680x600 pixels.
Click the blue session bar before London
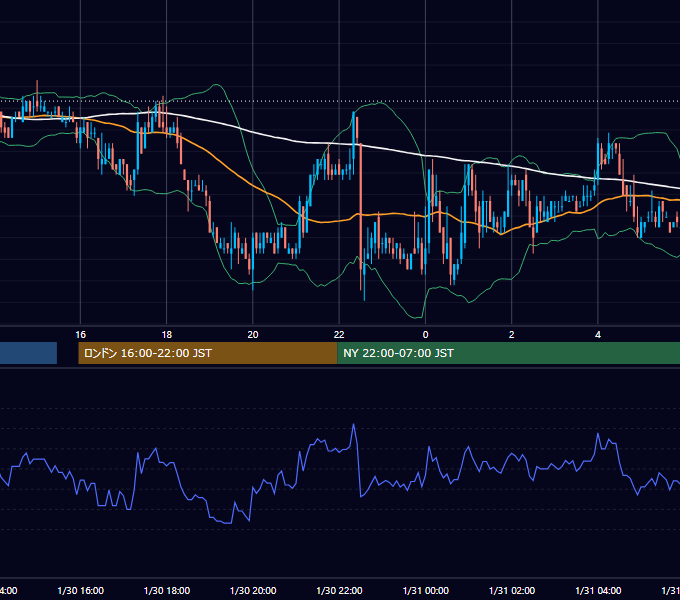28,353
